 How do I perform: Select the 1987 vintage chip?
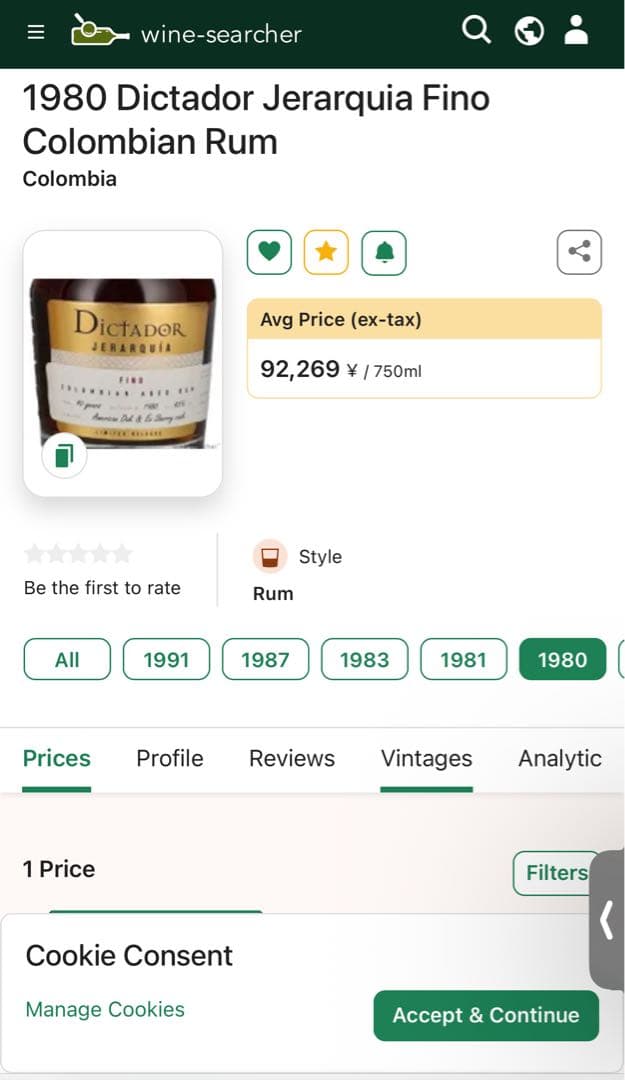[x=265, y=660]
